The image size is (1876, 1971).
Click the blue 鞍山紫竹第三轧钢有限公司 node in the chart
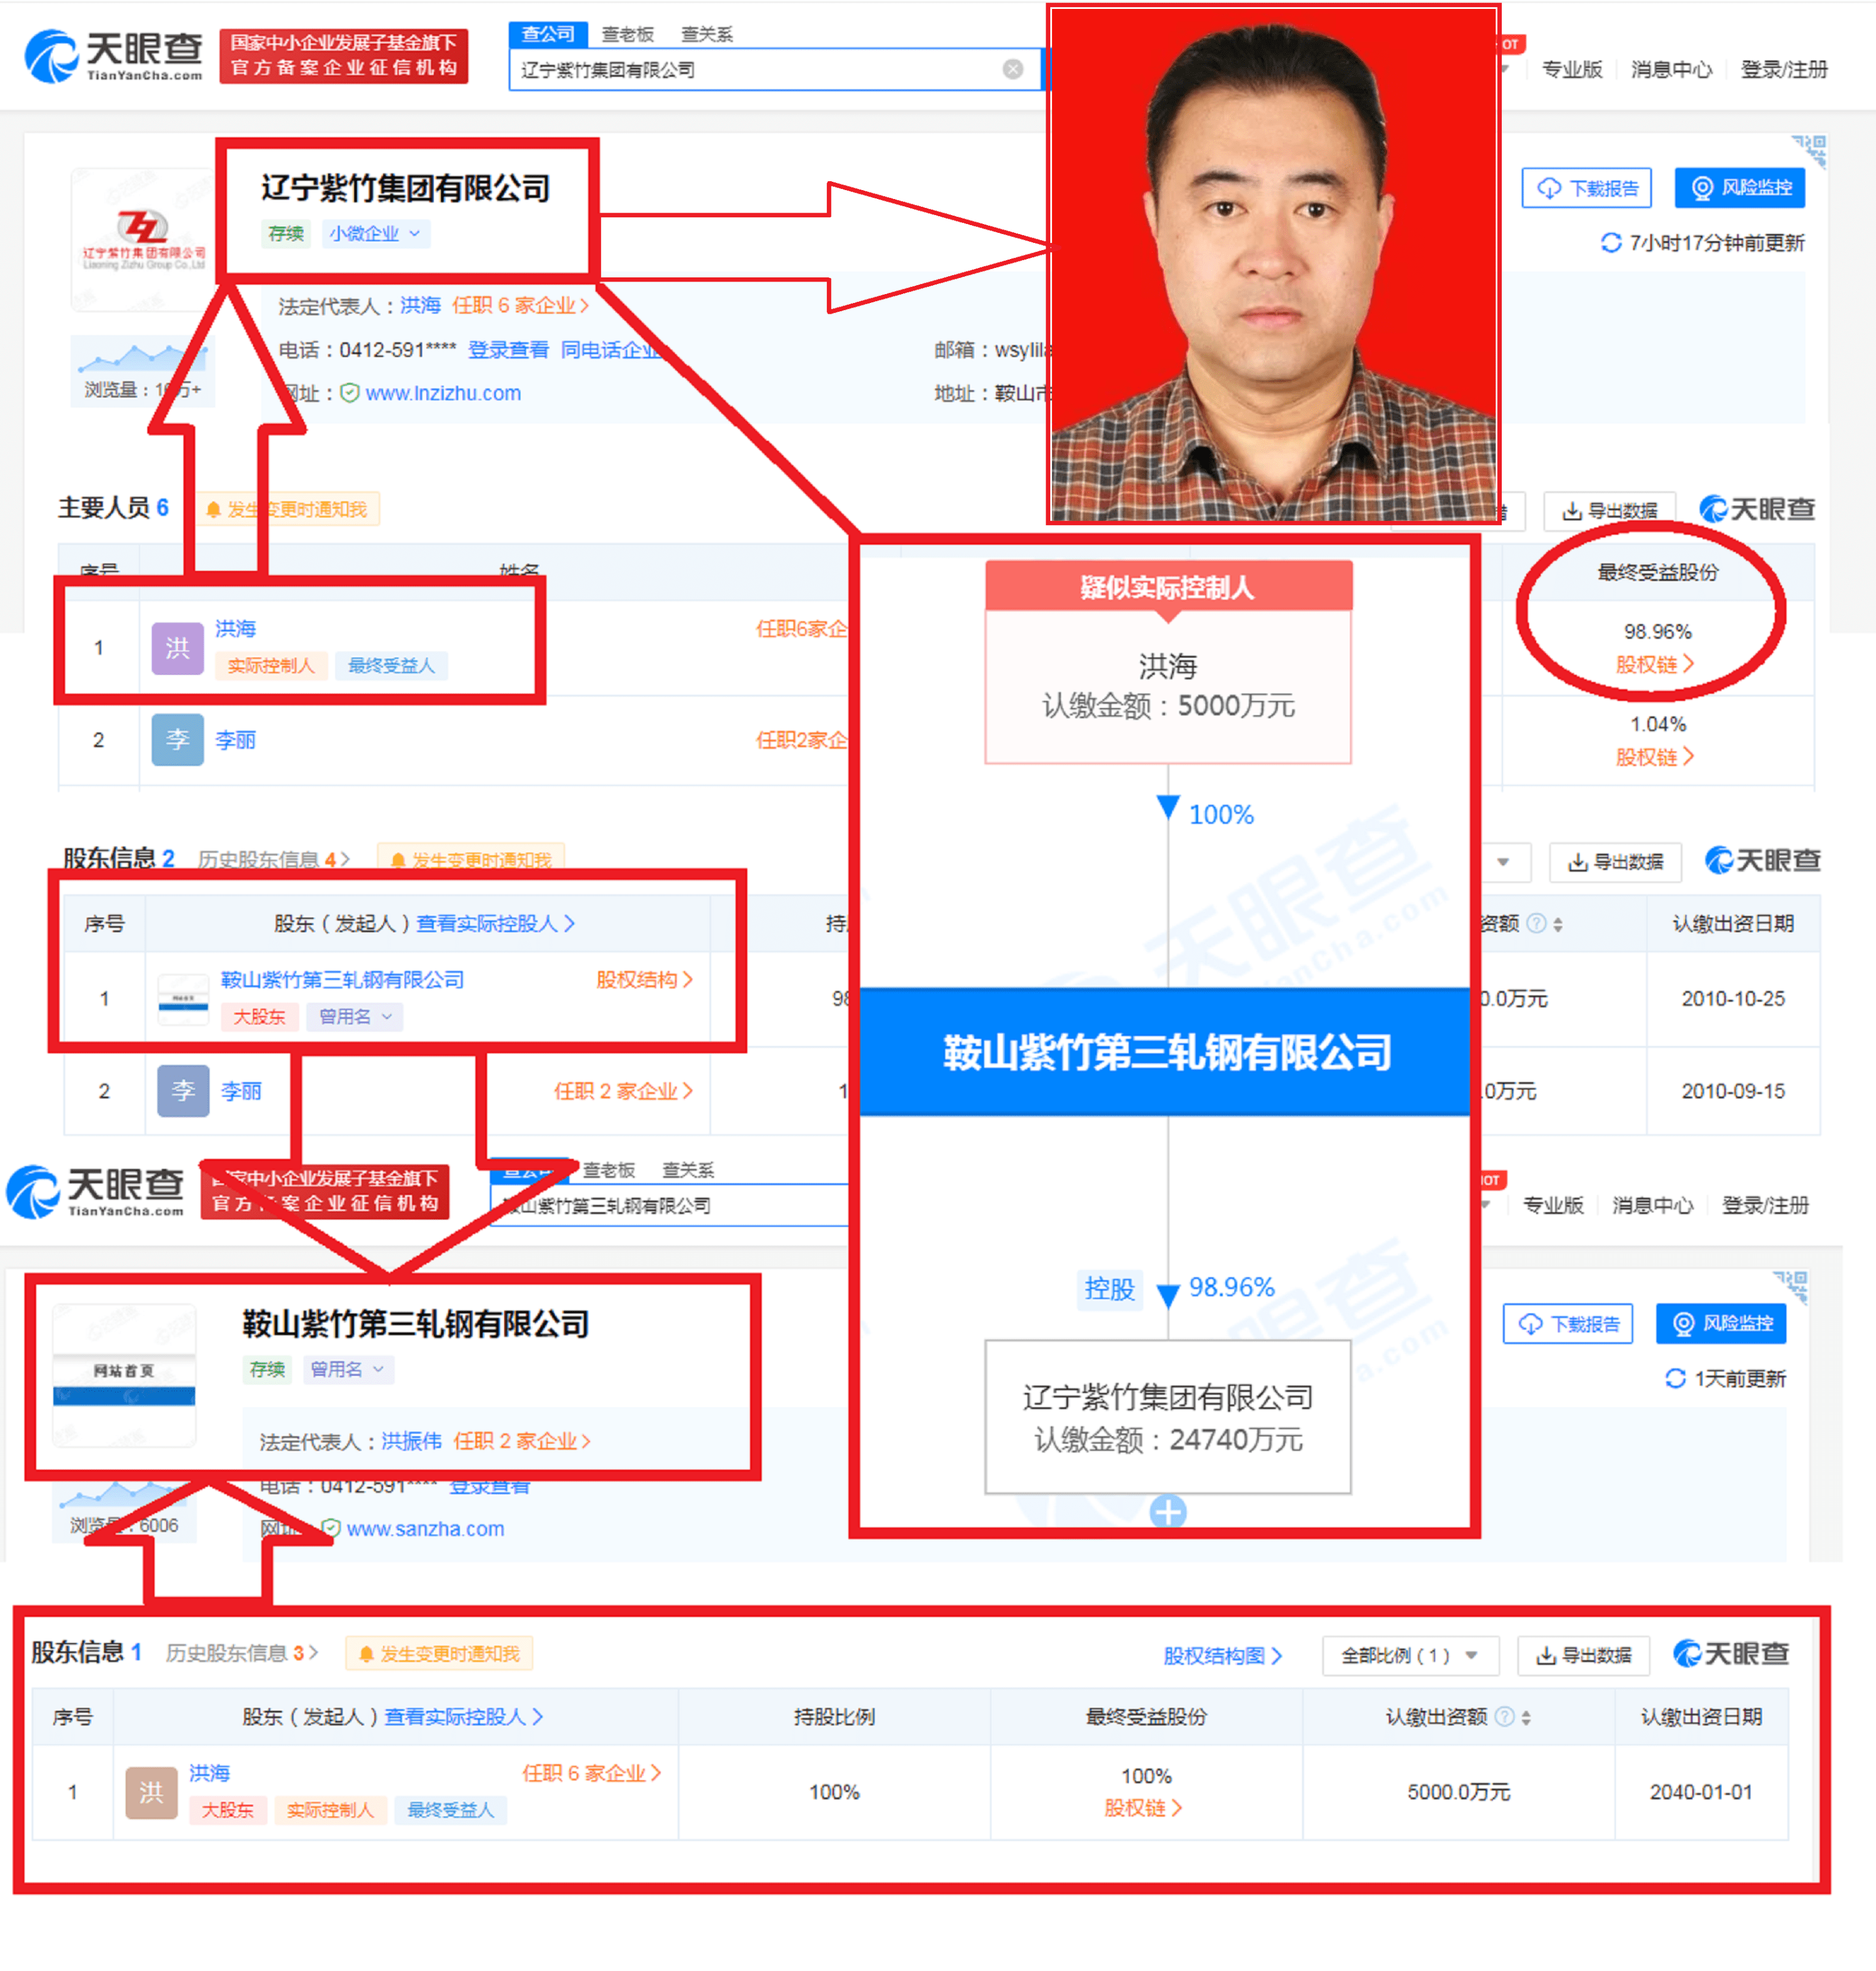[x=1165, y=1052]
